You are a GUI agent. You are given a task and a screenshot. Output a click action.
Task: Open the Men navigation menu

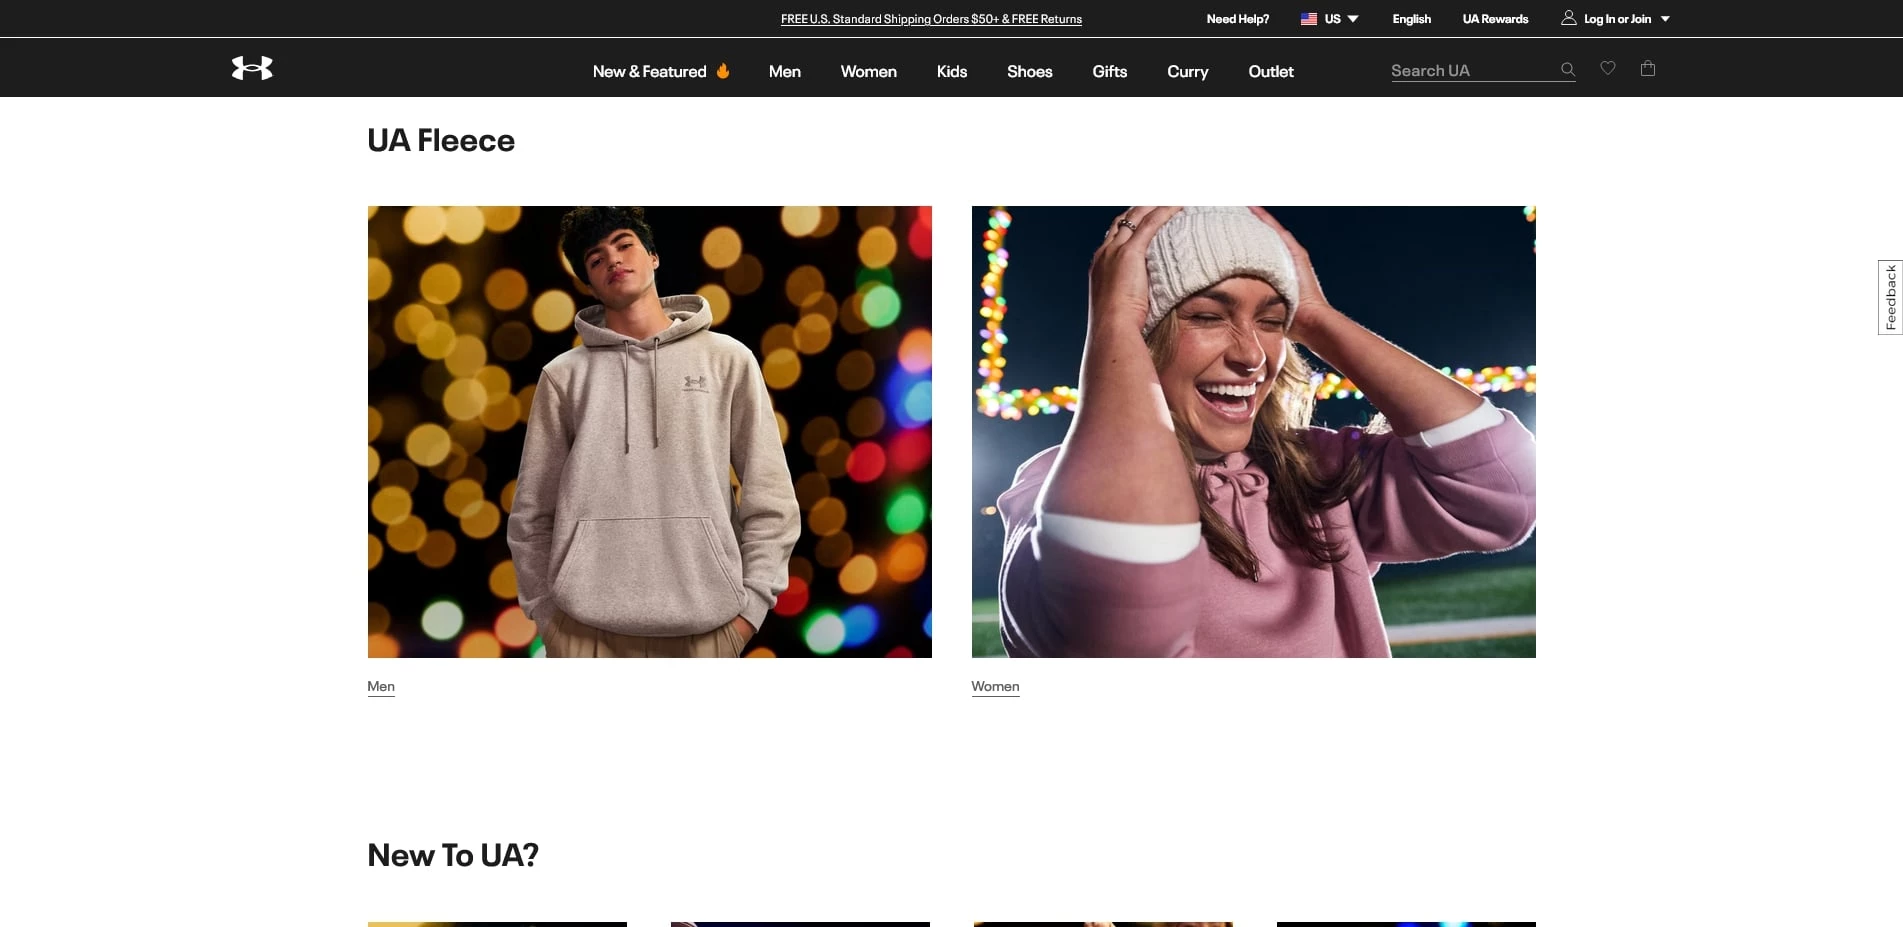point(784,72)
